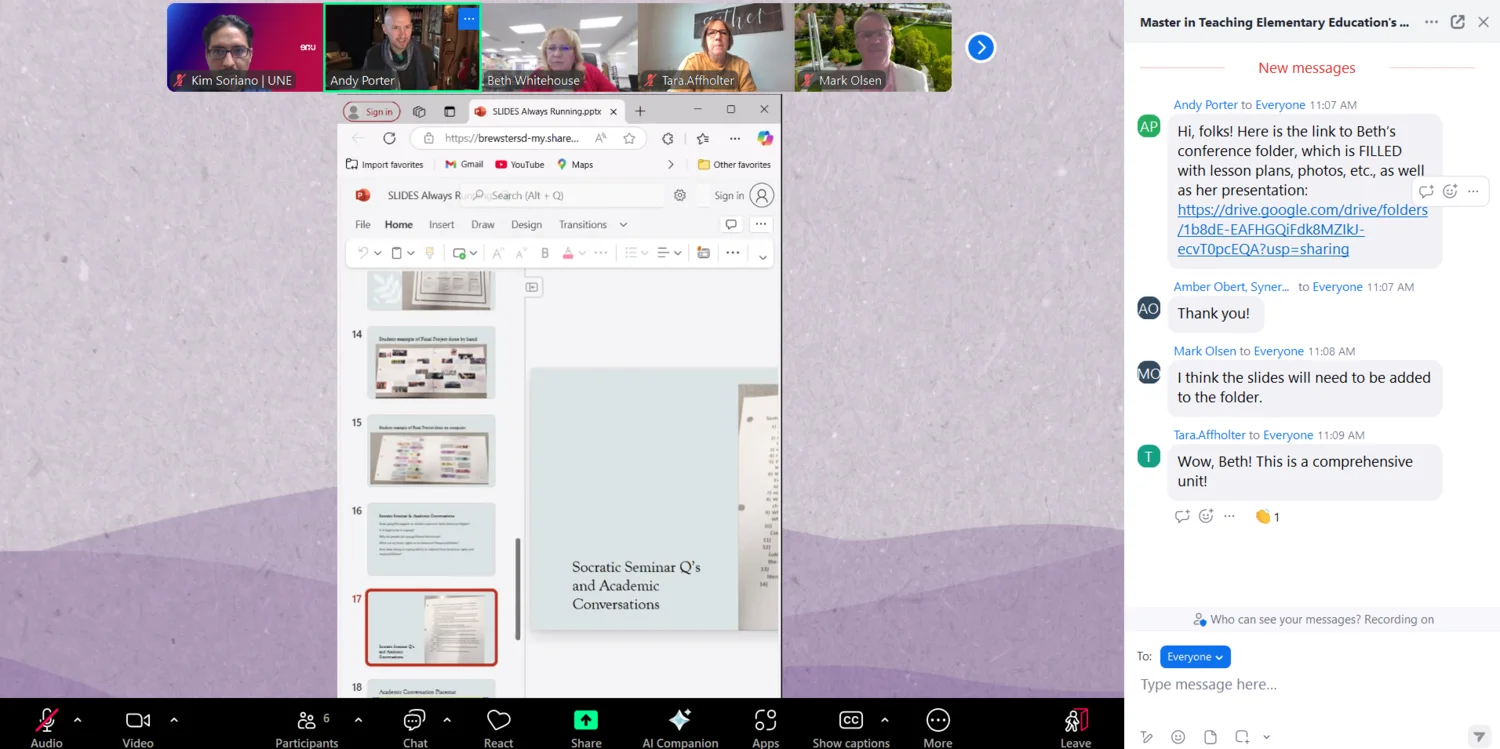The width and height of the screenshot is (1500, 749).
Task: Click the clapping emoji reaction count
Action: 1267,517
